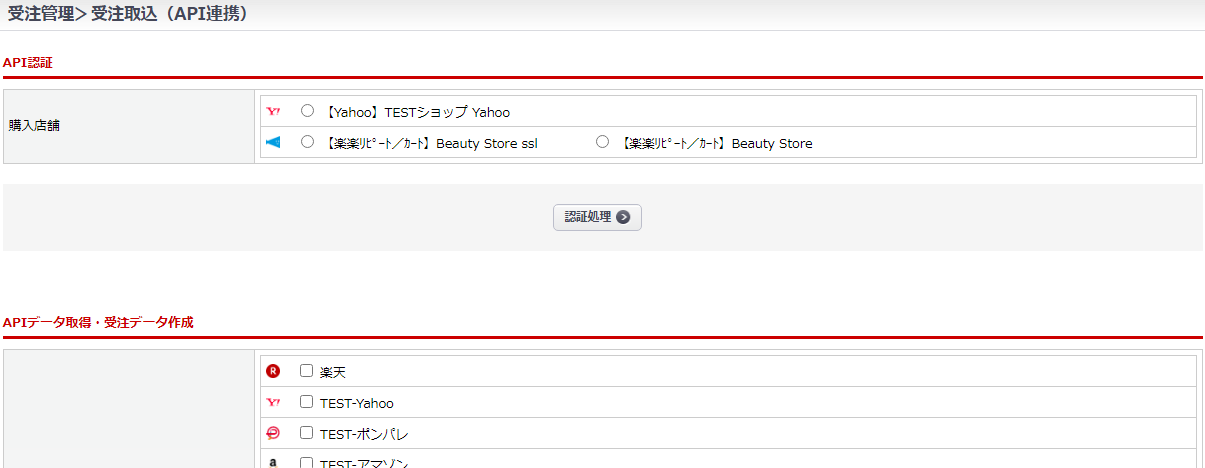1205x468 pixels.
Task: Click the 【楽楽リピート／カート】Beauty Store ssl label
Action: click(x=430, y=143)
